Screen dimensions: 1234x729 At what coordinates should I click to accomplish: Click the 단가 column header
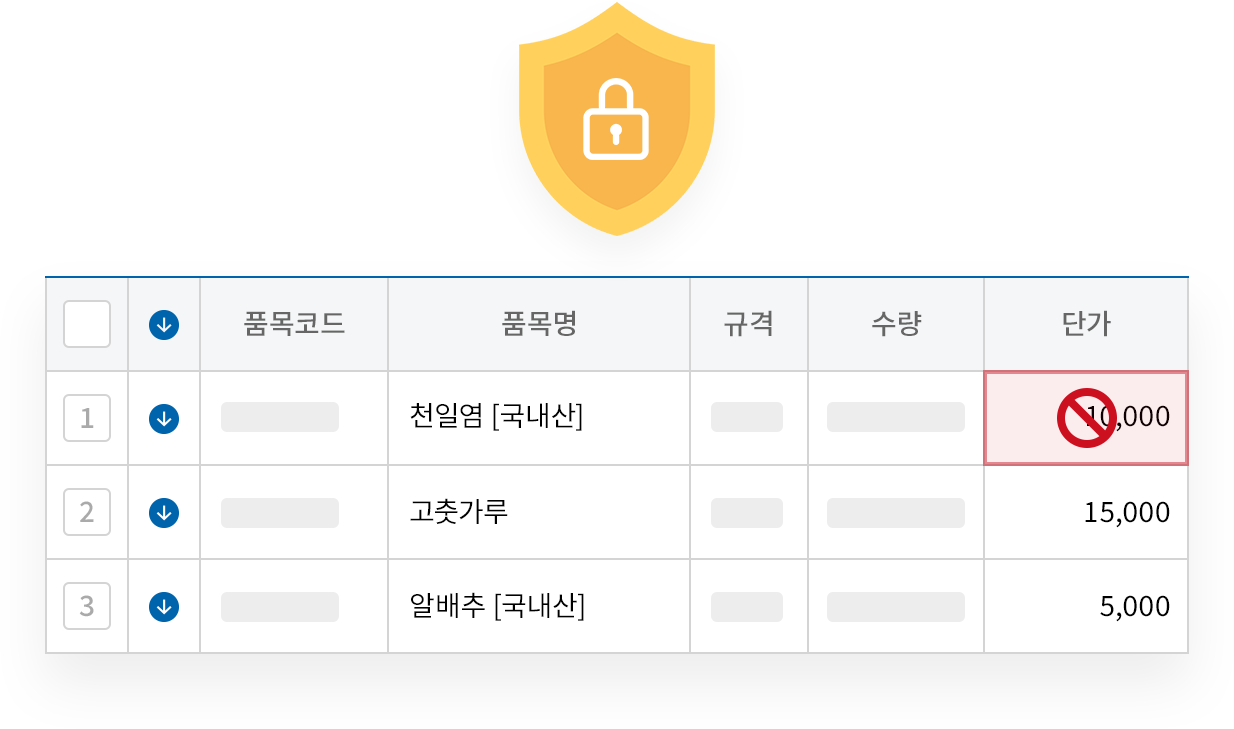coord(1086,324)
